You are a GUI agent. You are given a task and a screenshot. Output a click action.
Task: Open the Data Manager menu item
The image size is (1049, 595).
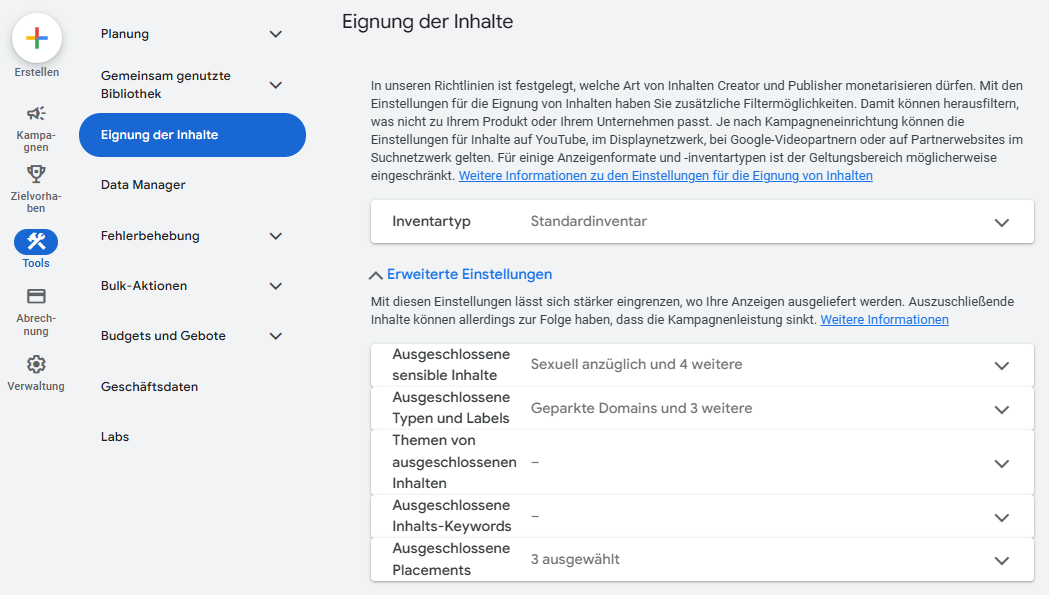(x=142, y=184)
